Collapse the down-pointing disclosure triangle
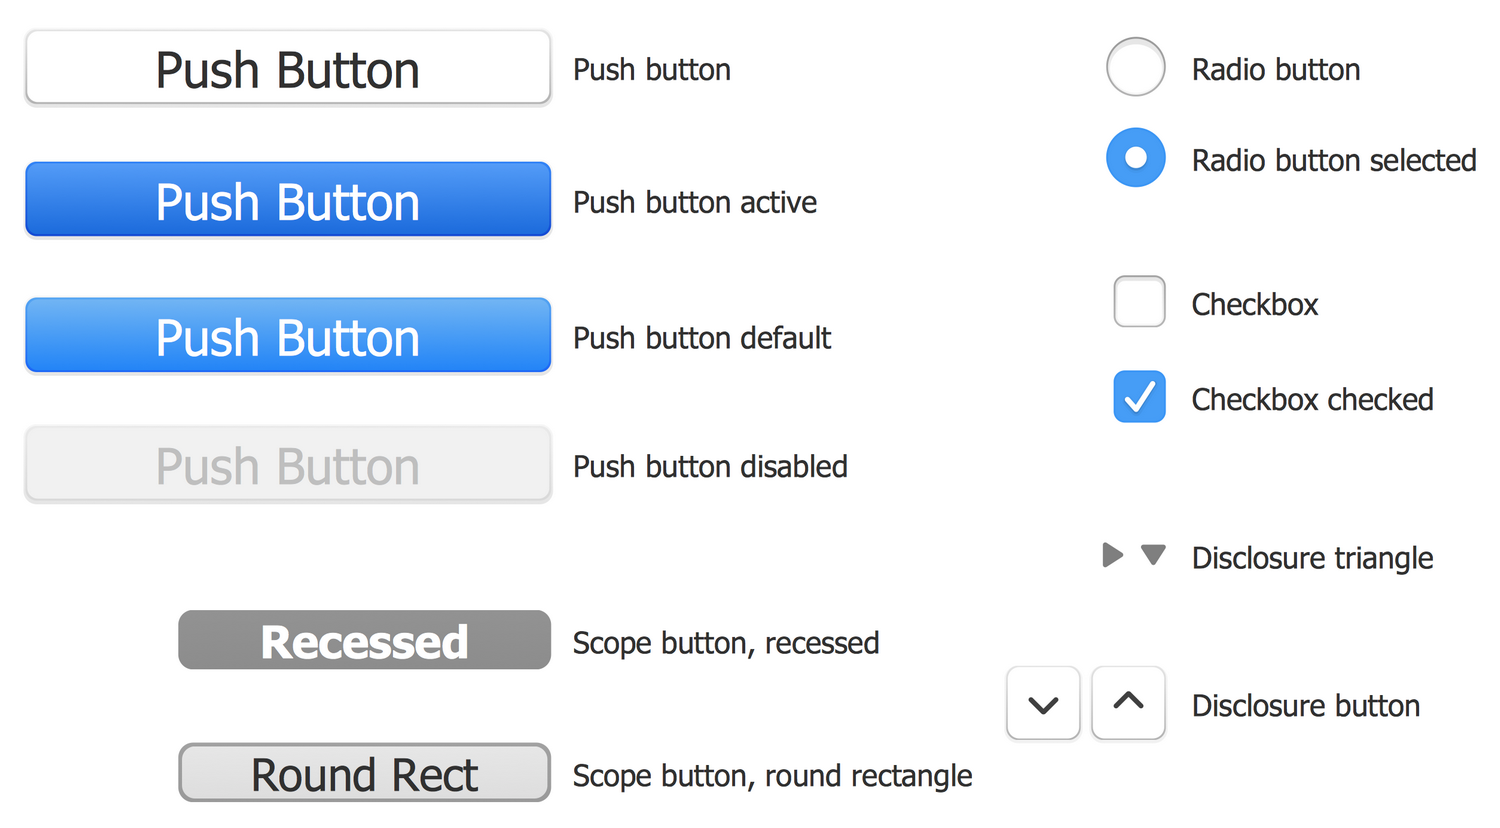The image size is (1500, 828). [x=1153, y=555]
